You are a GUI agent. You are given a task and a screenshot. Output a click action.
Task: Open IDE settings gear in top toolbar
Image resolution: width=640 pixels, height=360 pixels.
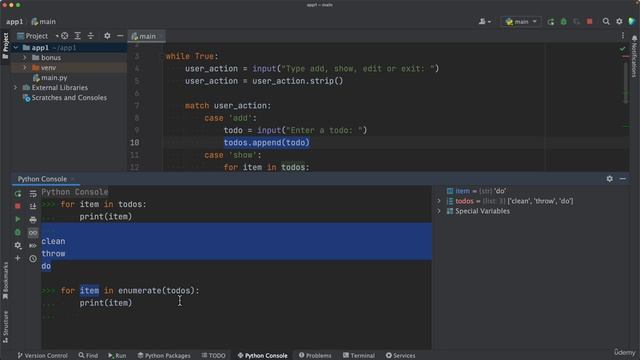pyautogui.click(x=619, y=22)
